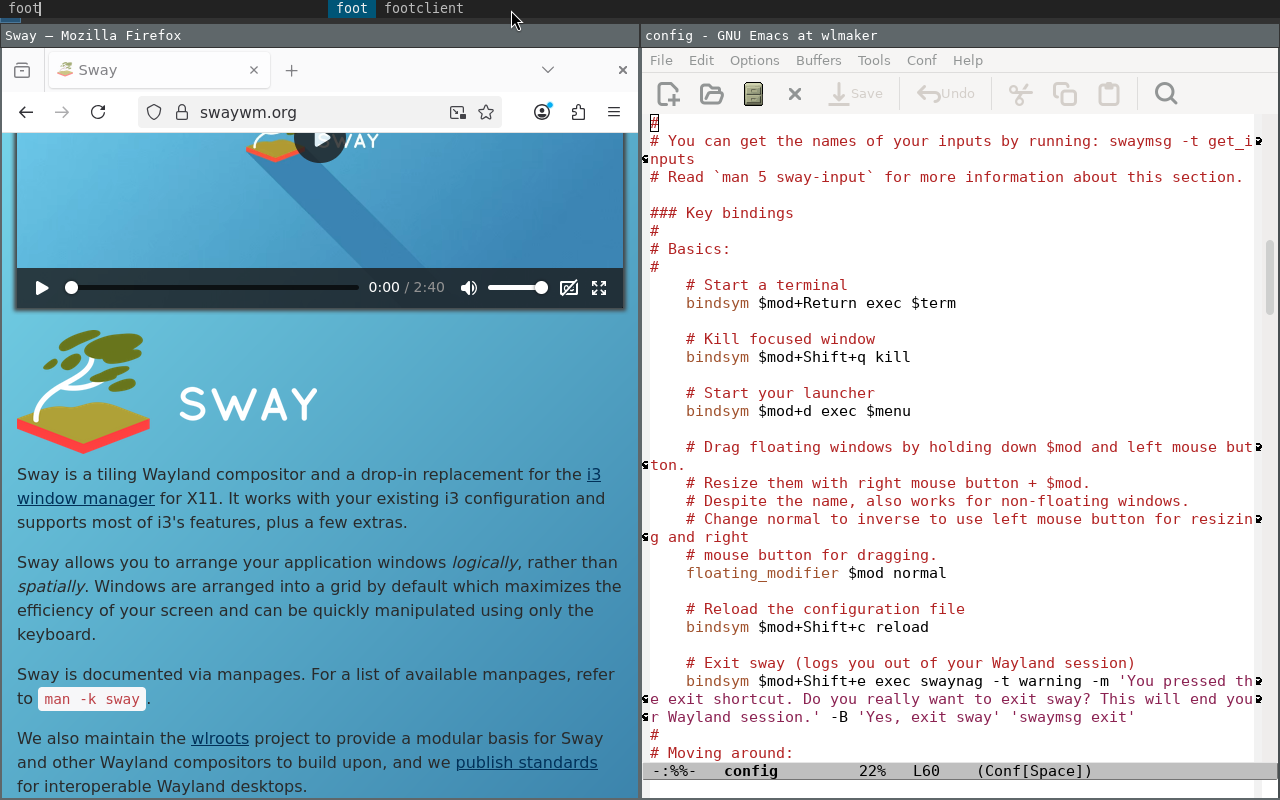Open a file with Emacs folder icon

[x=711, y=94]
